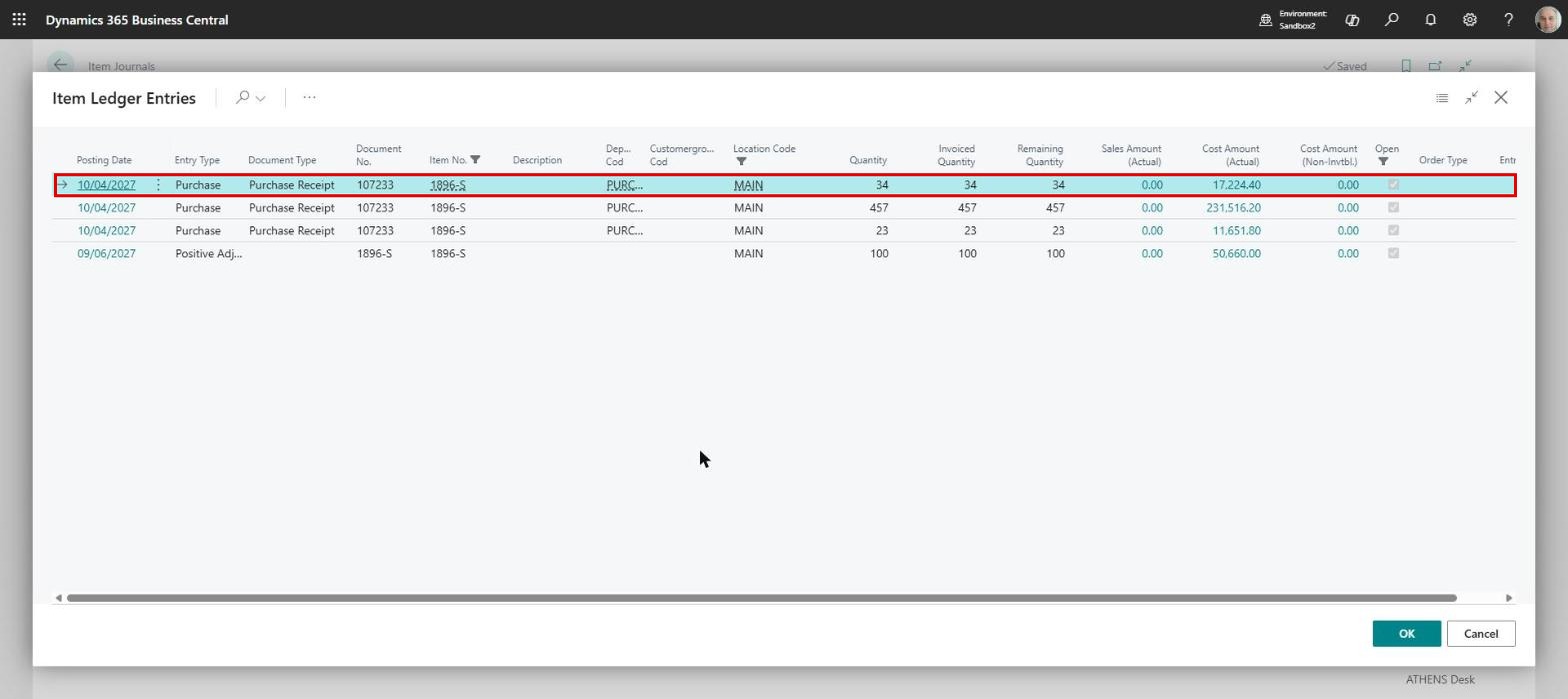Click the OK button

click(1406, 634)
